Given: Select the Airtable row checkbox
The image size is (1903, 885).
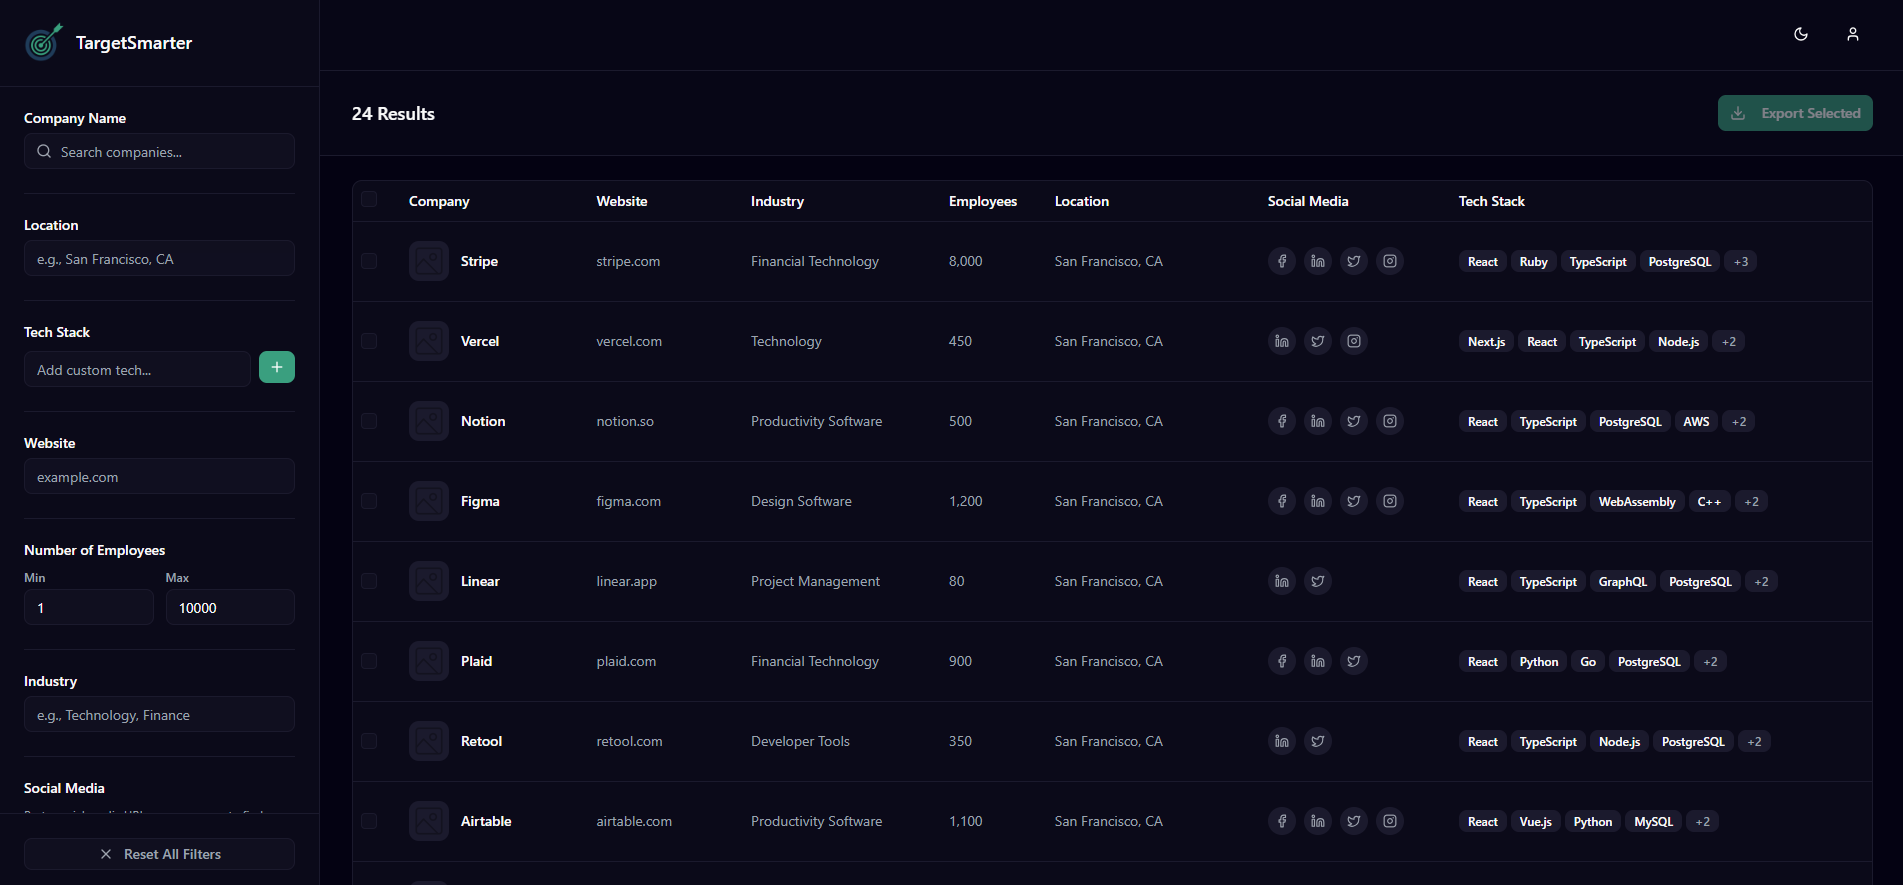Looking at the screenshot, I should coord(369,821).
